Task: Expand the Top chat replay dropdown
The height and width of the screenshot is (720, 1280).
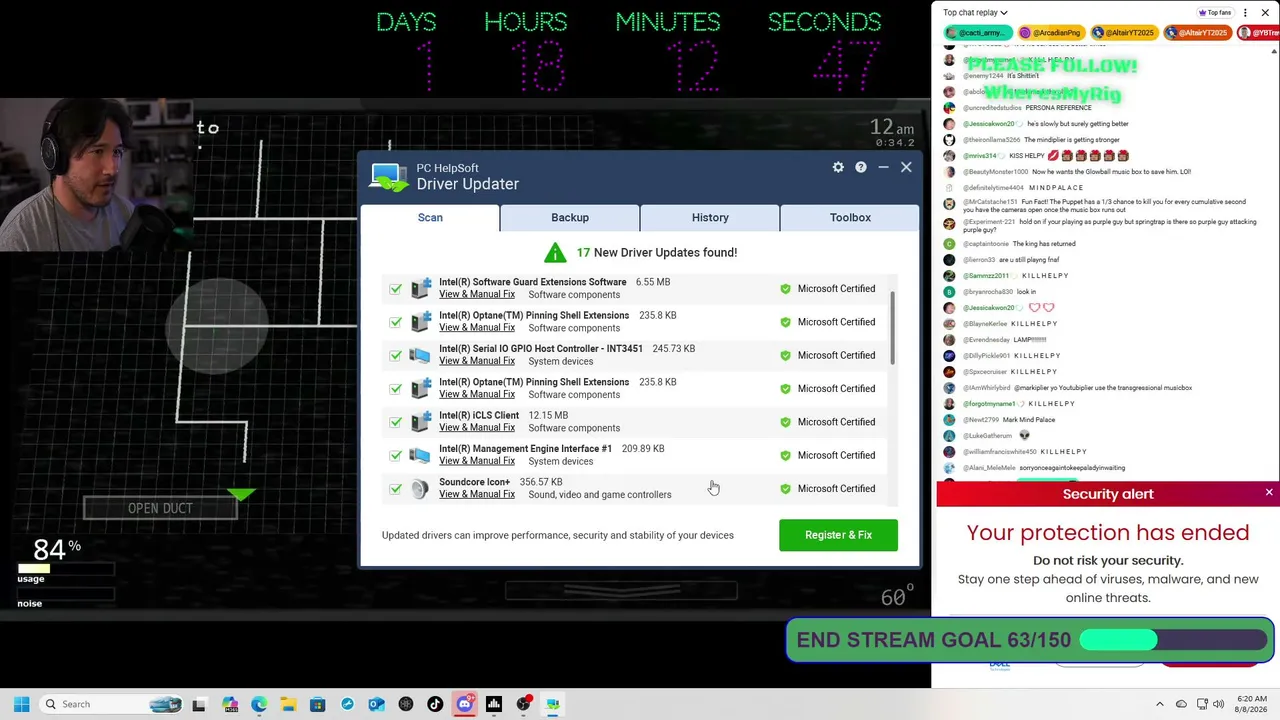Action: tap(975, 13)
